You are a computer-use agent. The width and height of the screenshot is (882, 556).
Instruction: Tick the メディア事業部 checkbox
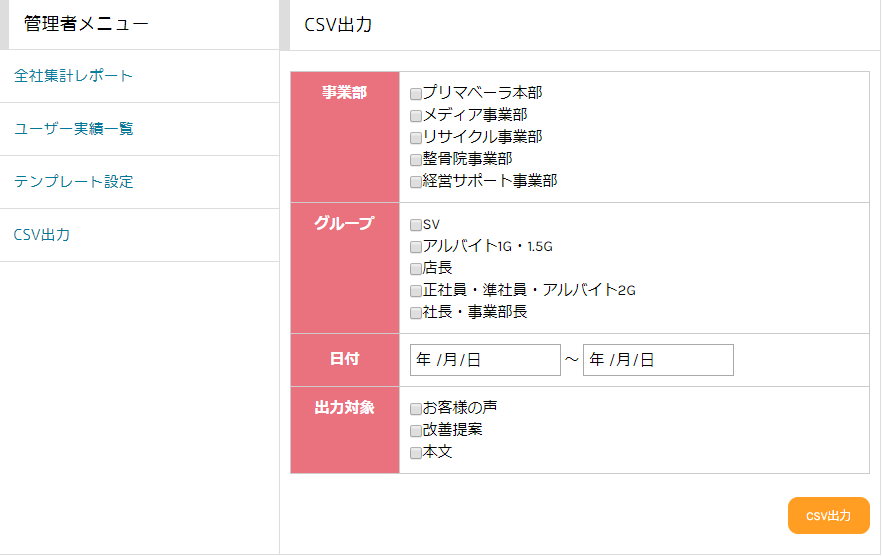(x=416, y=116)
